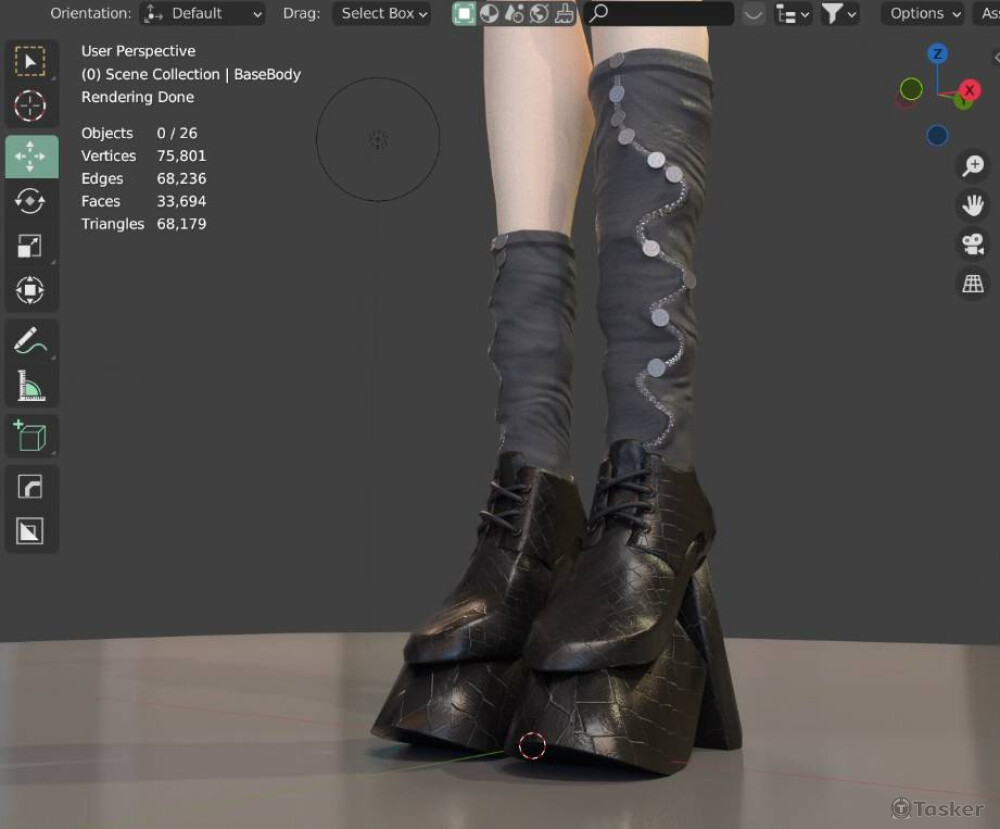Expand the filter funnel dropdown
Viewport: 1000px width, 829px height.
(x=838, y=14)
